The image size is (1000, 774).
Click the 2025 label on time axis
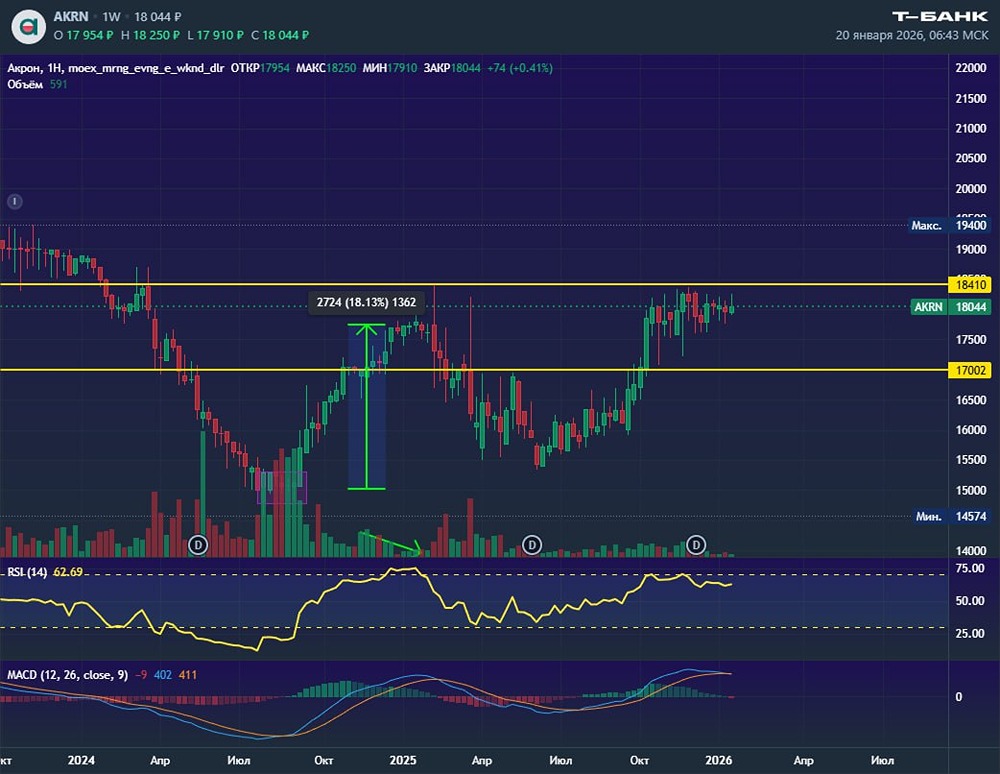[402, 760]
